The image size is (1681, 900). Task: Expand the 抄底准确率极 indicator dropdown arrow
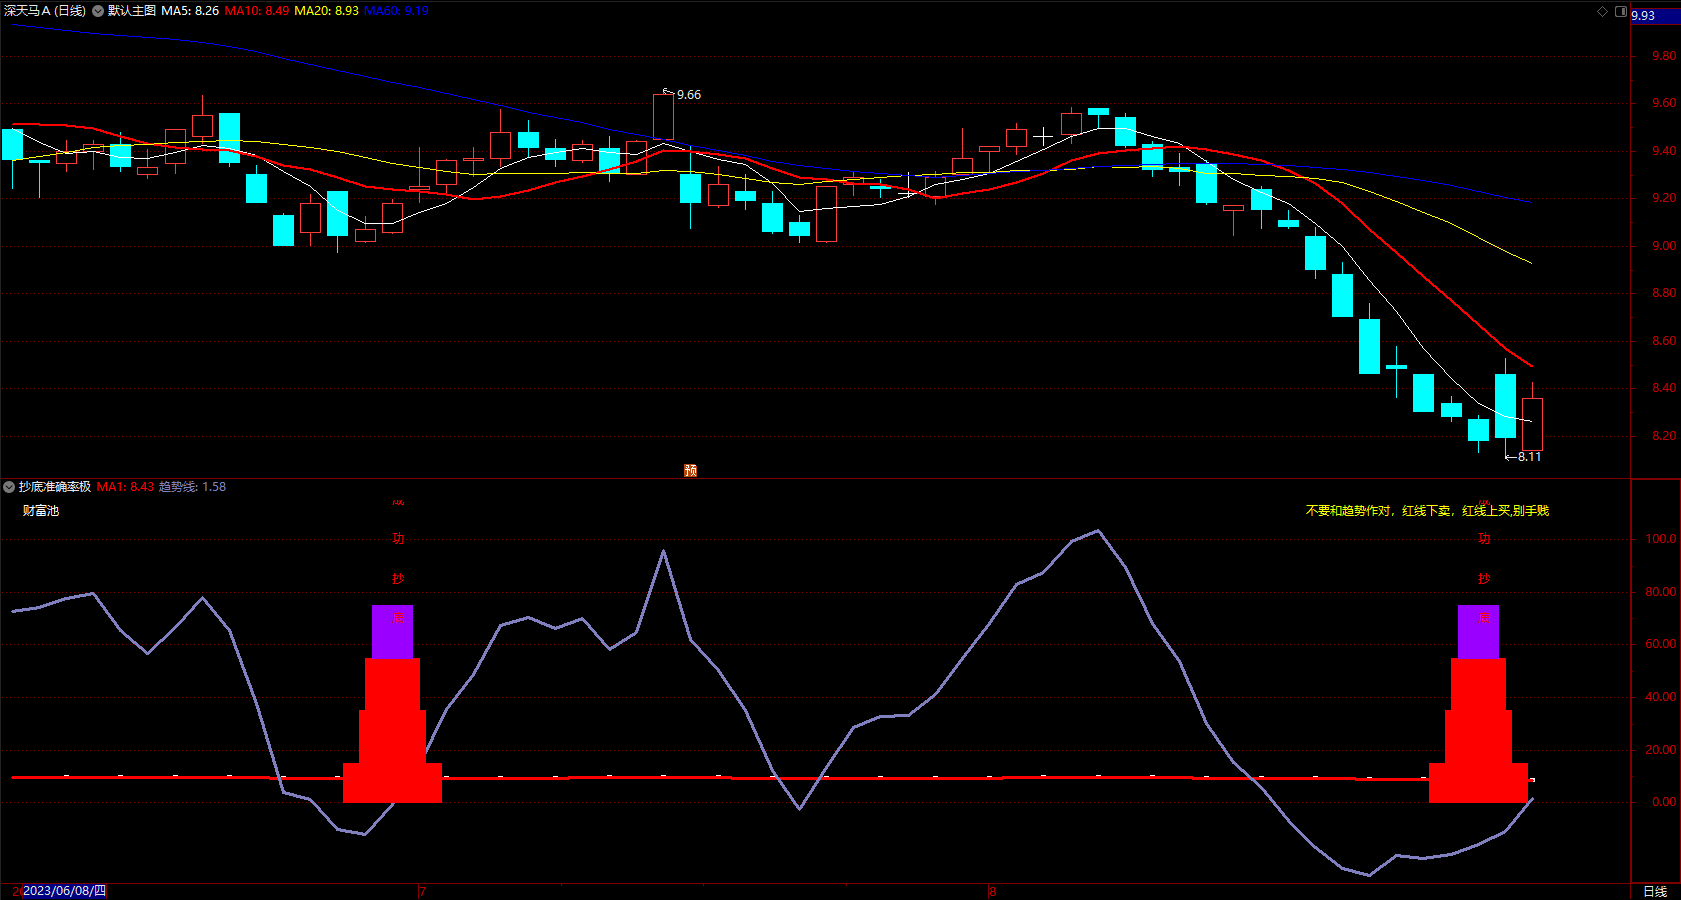9,487
